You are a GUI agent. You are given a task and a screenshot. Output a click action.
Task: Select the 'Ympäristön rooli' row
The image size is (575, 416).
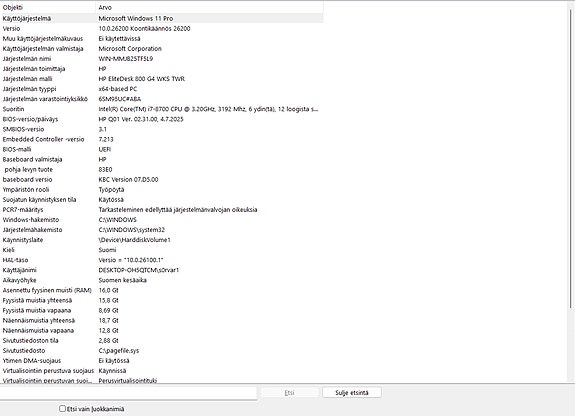(x=26, y=190)
